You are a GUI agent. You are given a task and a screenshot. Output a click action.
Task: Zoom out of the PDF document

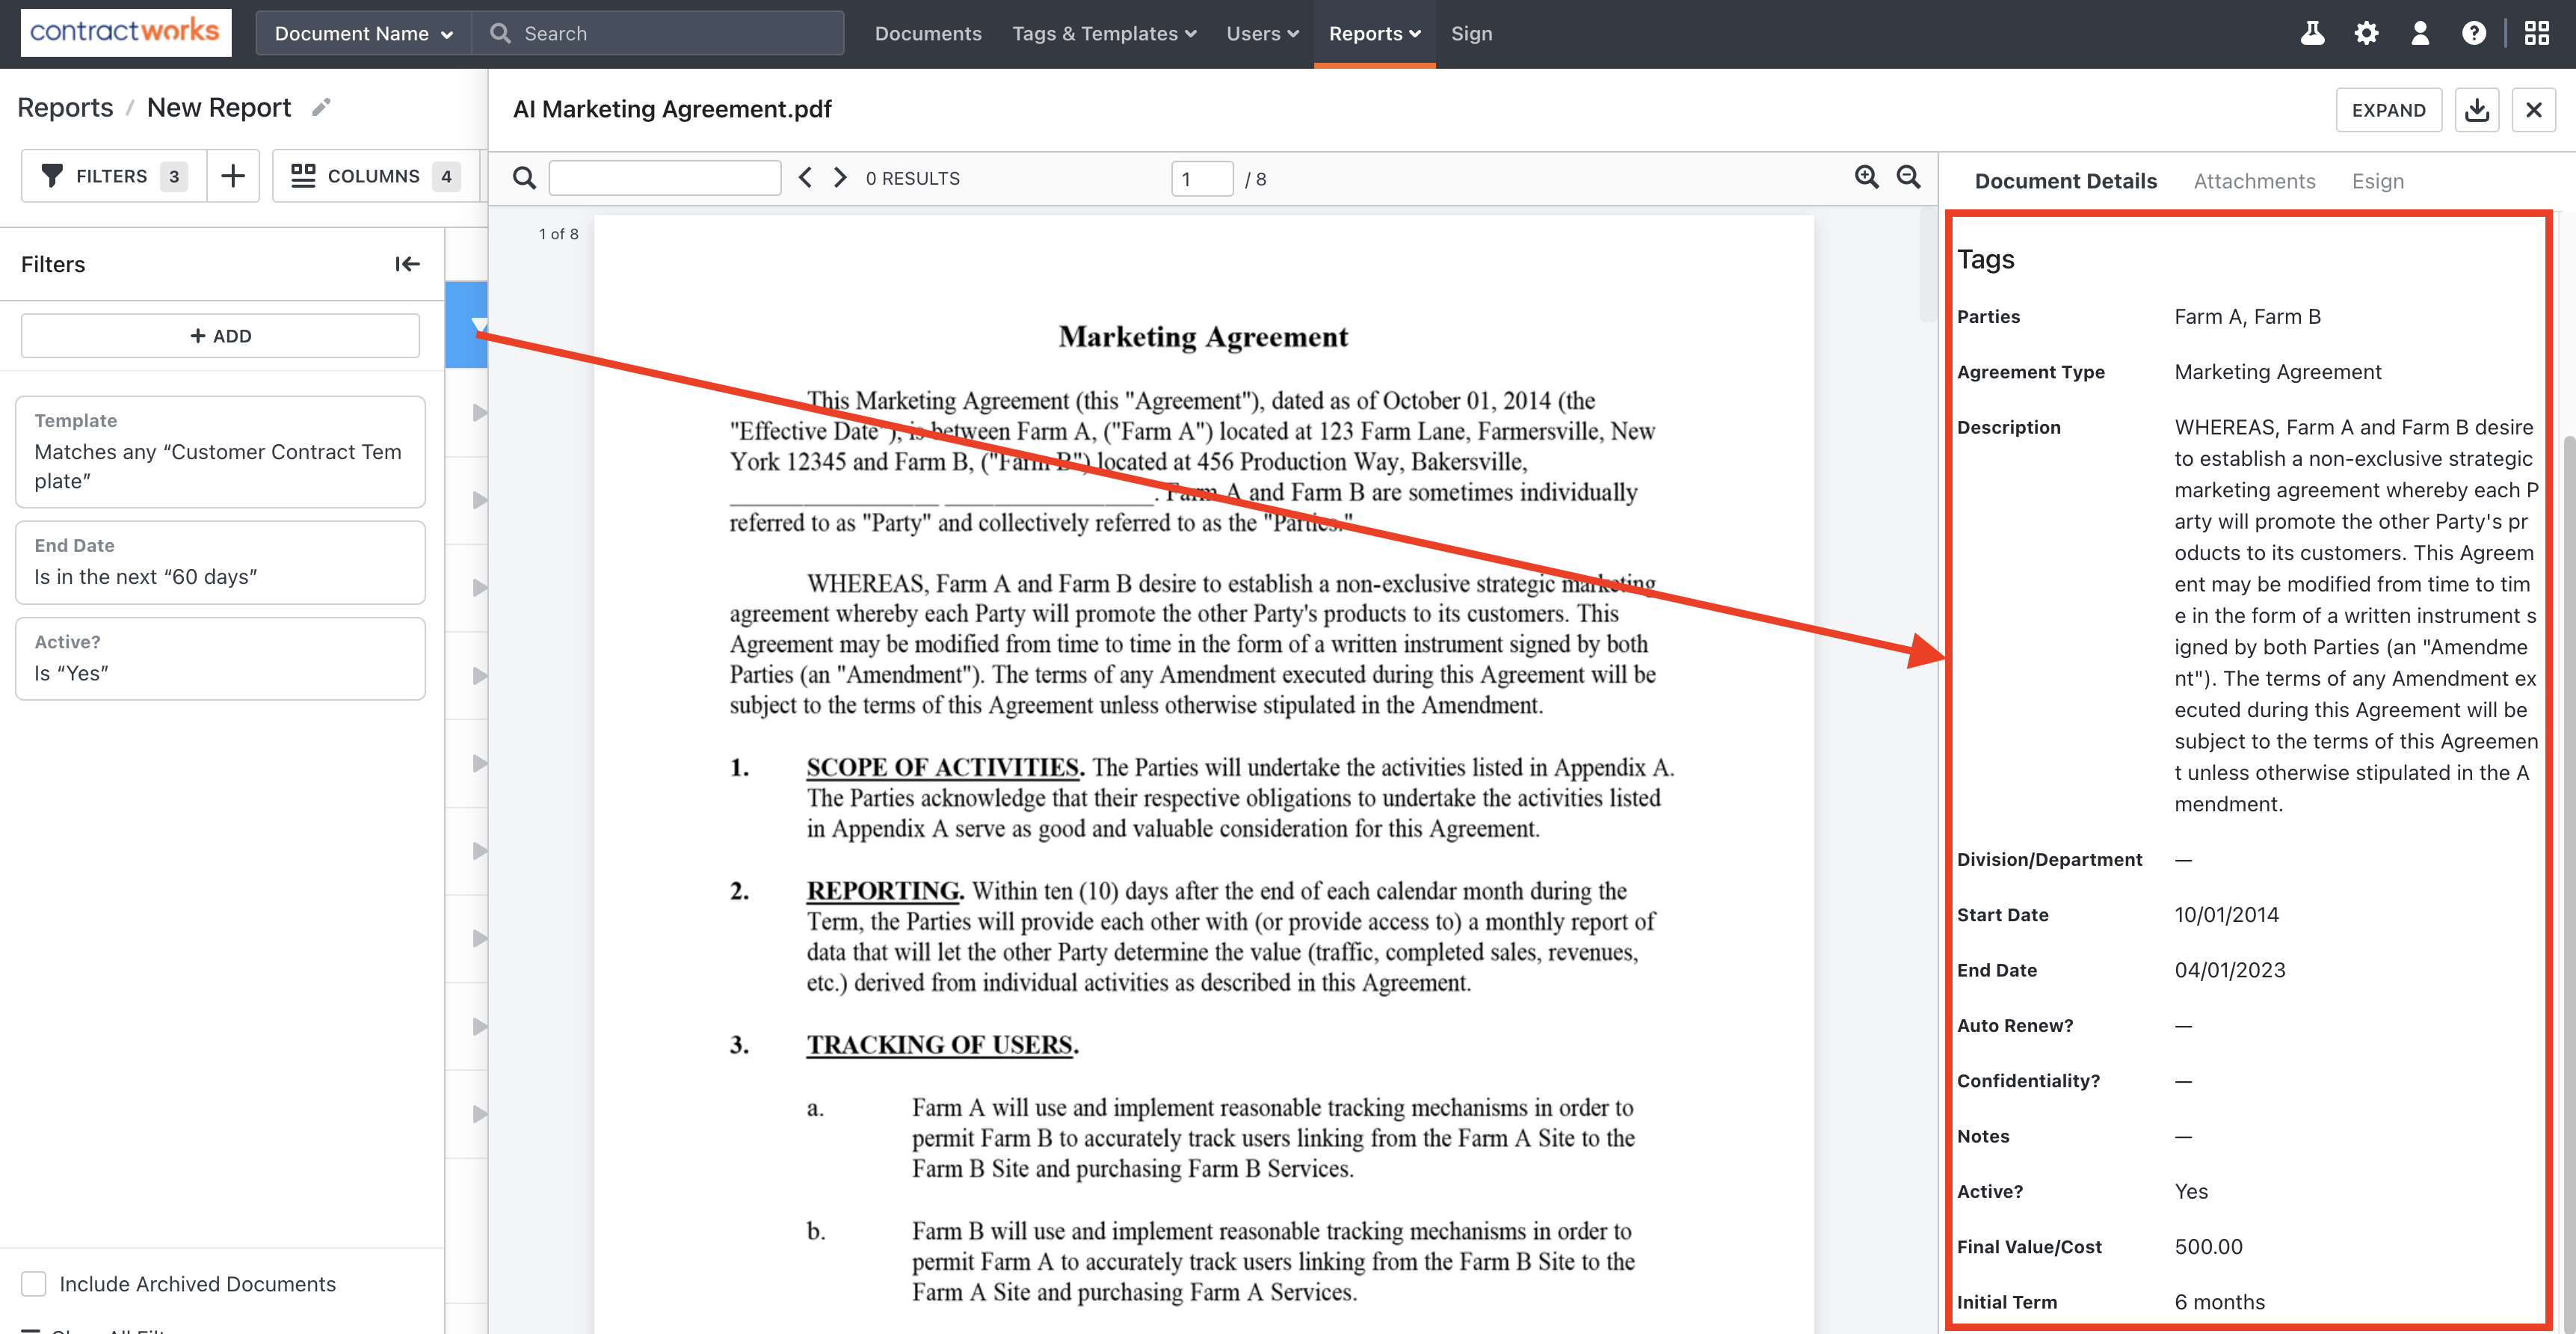(x=1908, y=177)
